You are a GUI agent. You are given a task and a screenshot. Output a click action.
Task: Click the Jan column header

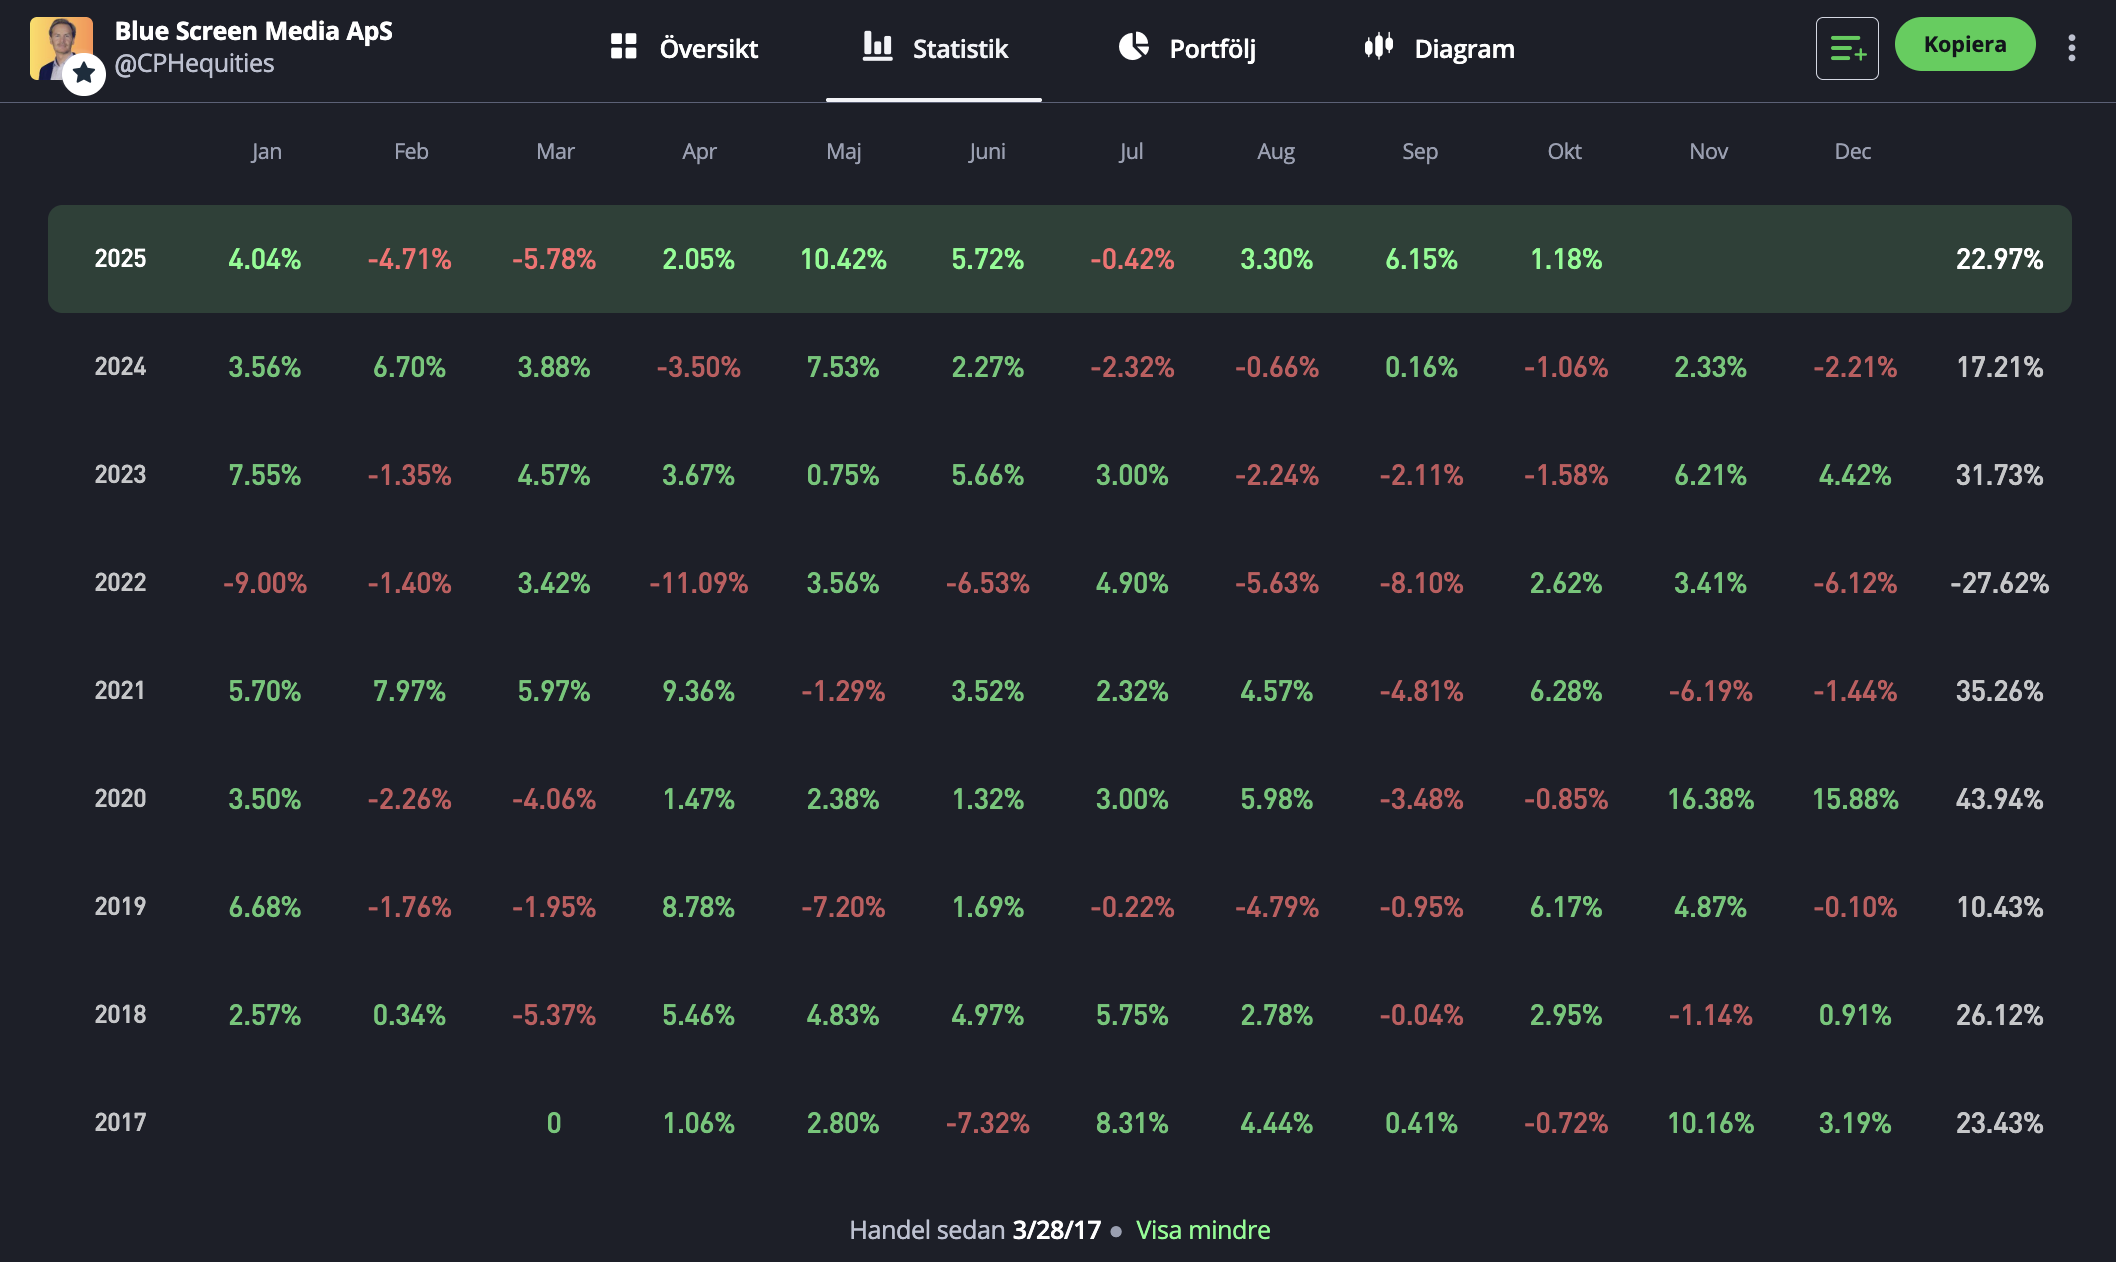(x=266, y=151)
